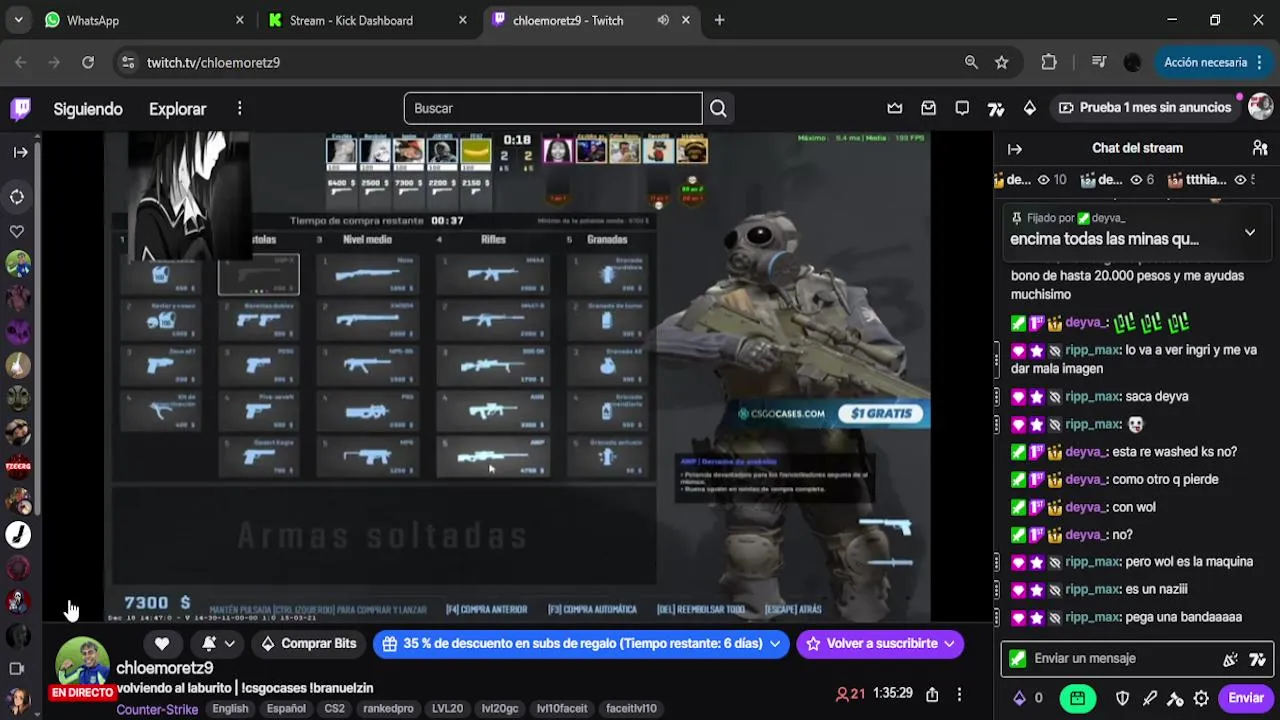Toggle the follow heart button
This screenshot has height=720, width=1280.
coord(162,644)
